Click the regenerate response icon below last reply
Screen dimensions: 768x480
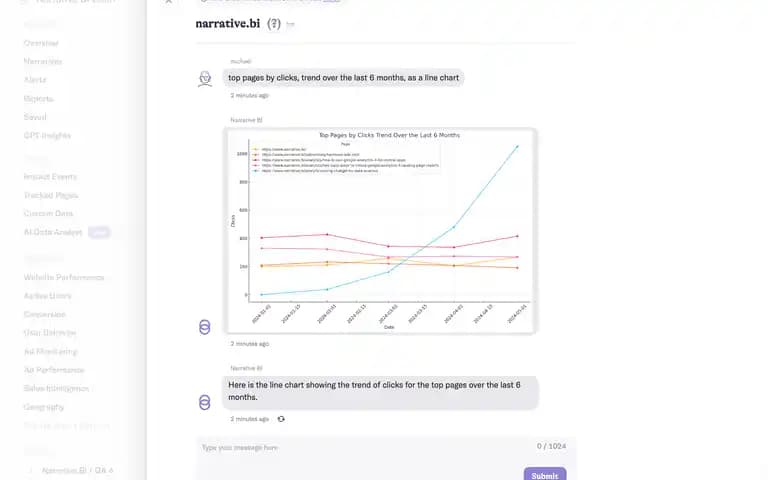(x=281, y=419)
